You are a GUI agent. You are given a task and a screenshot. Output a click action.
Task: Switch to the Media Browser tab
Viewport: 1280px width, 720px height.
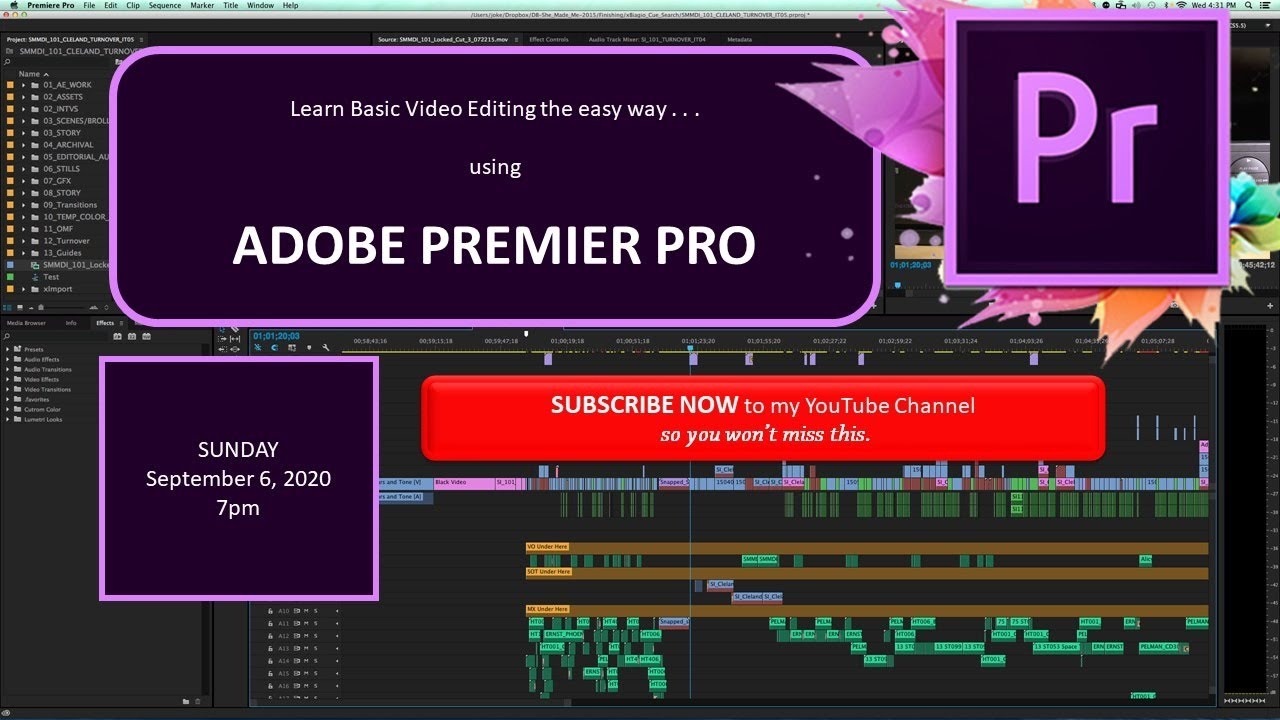click(x=26, y=323)
